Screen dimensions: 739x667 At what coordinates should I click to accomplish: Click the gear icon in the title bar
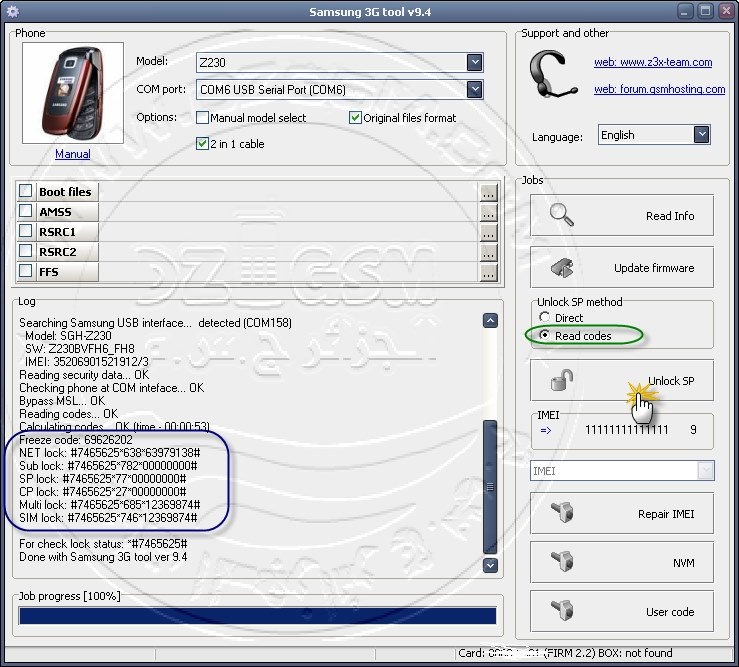[x=13, y=11]
